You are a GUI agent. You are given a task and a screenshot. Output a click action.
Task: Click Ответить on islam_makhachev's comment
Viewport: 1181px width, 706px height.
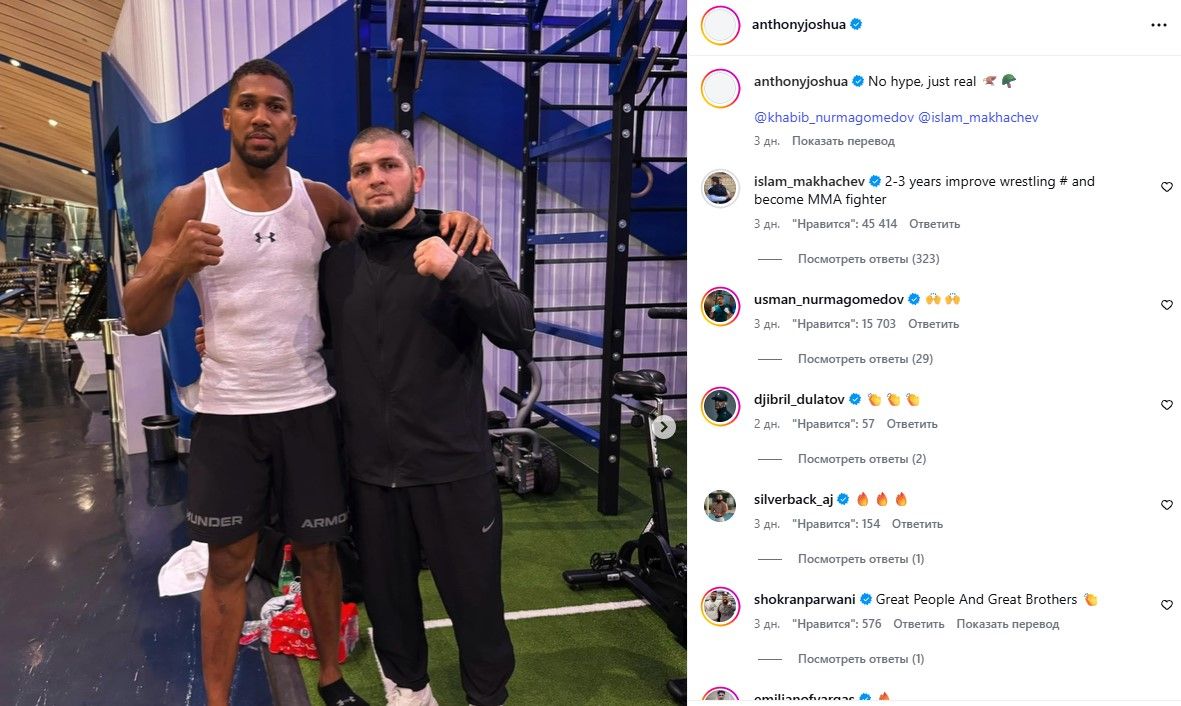coord(934,224)
